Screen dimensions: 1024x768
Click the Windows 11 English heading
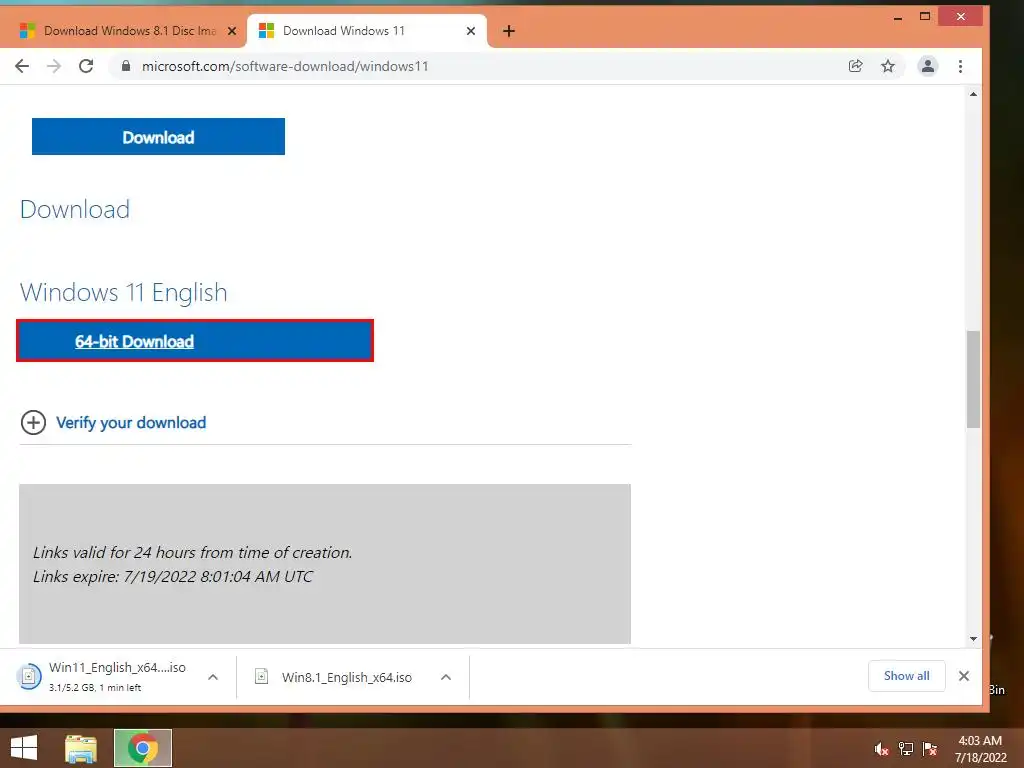(x=123, y=292)
